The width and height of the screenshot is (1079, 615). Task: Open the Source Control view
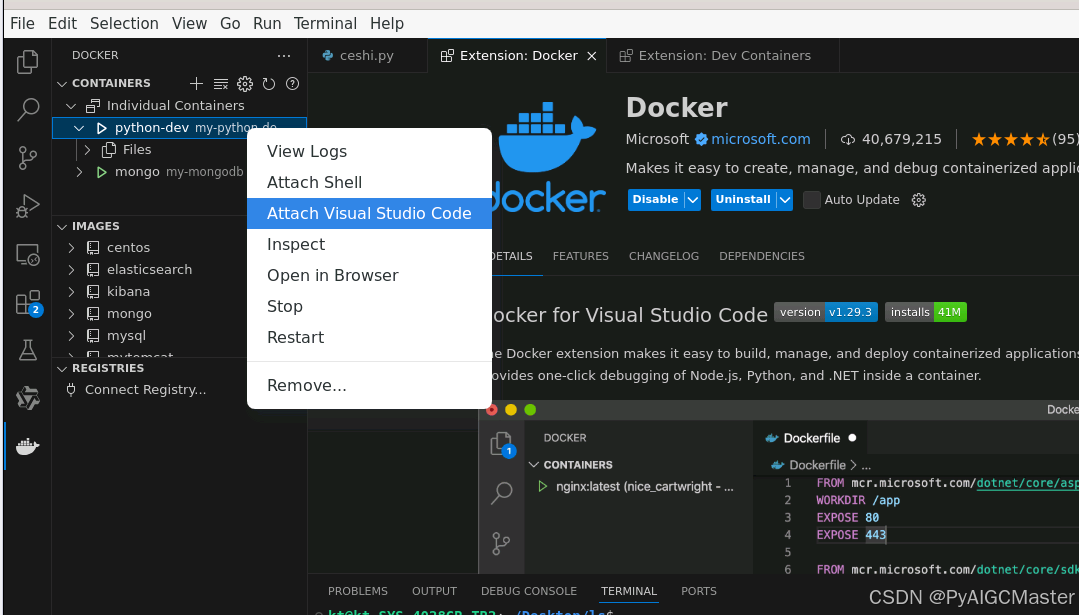28,158
